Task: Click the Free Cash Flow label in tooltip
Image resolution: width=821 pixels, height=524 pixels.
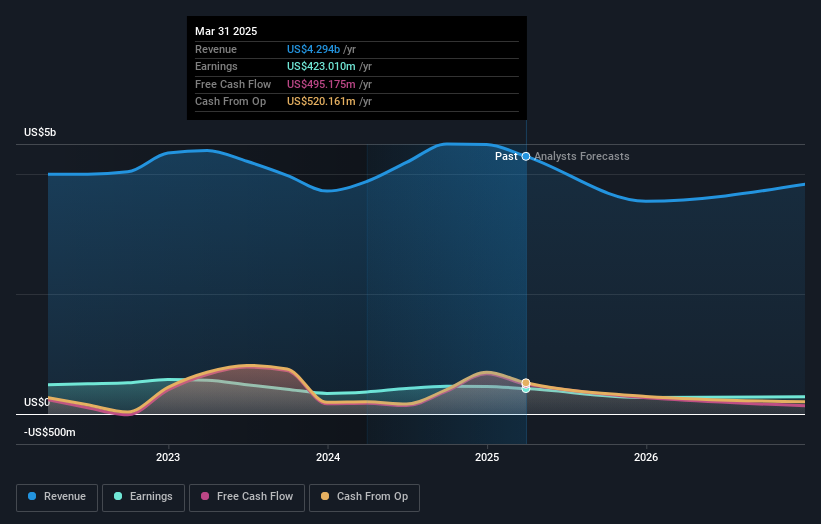Action: [233, 84]
